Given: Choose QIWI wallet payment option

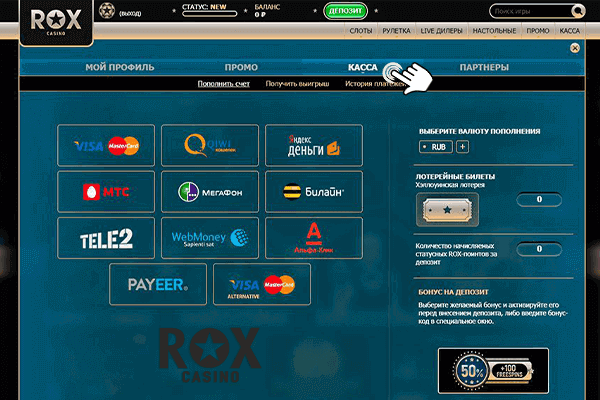Looking at the screenshot, I should (209, 145).
